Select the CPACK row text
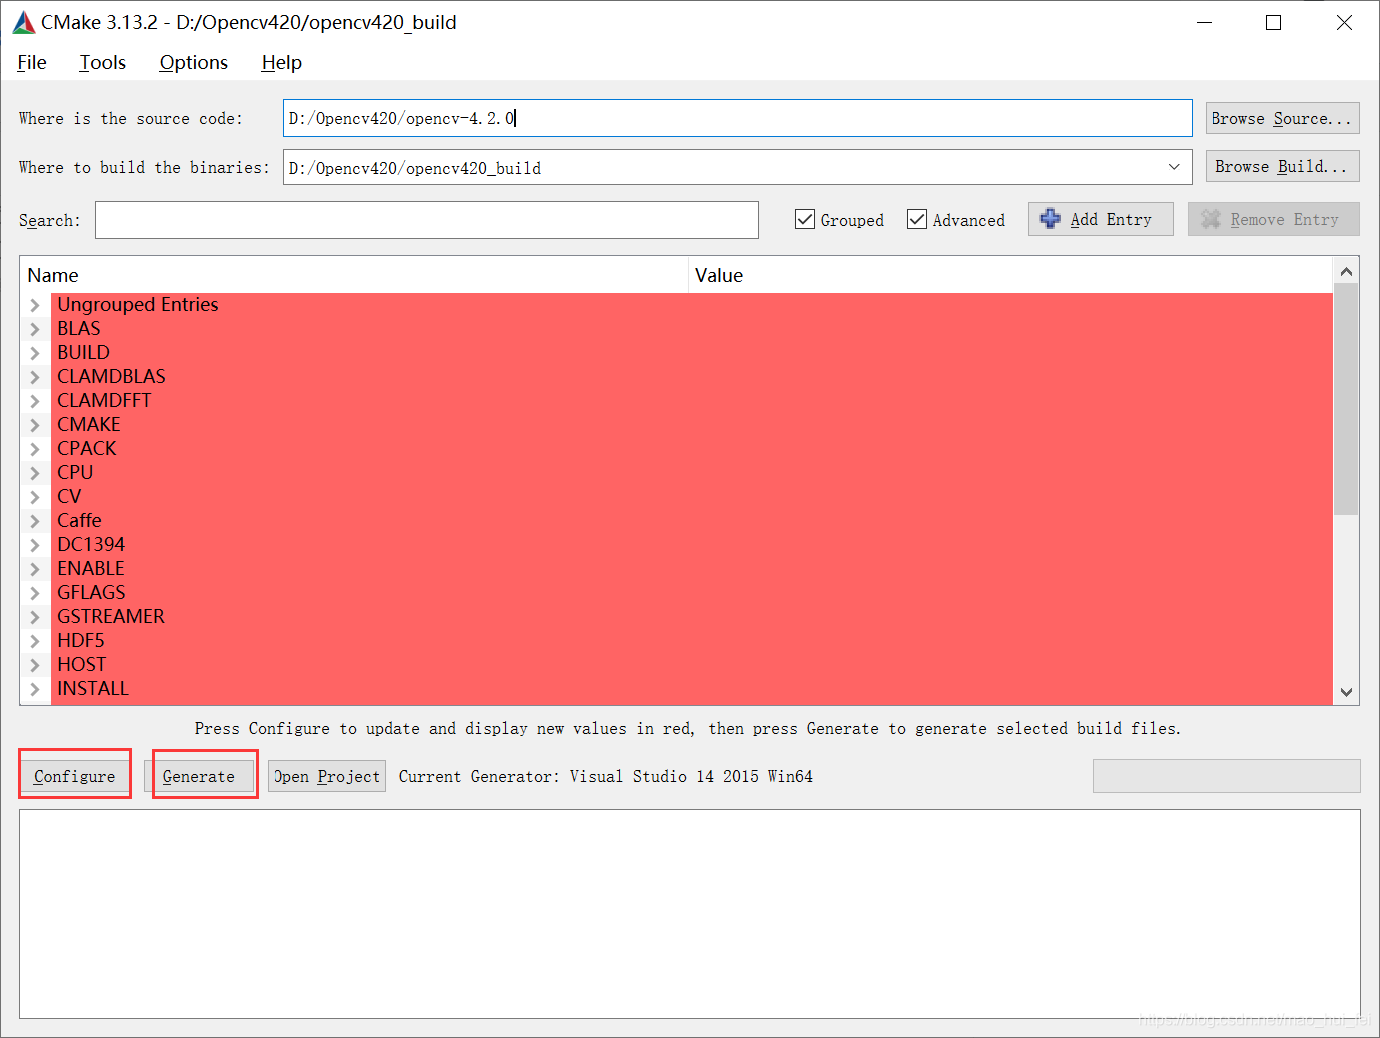Screen dimensions: 1380x1038 (x=87, y=449)
